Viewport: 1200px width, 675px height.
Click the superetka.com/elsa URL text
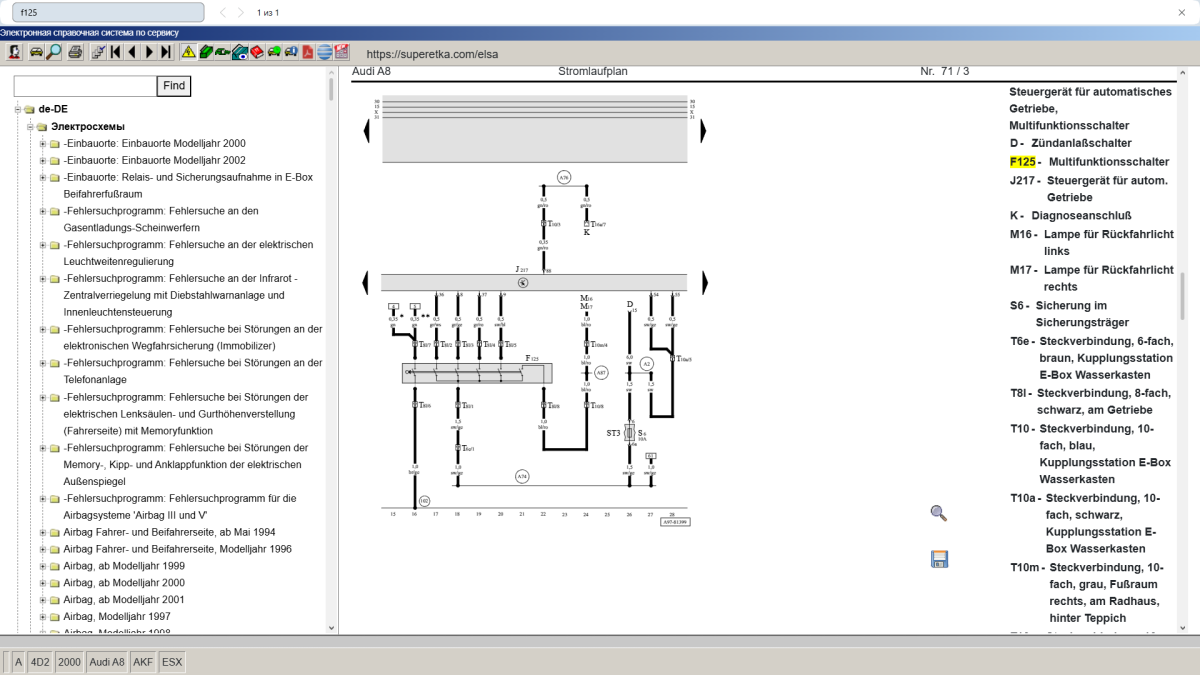[x=432, y=54]
